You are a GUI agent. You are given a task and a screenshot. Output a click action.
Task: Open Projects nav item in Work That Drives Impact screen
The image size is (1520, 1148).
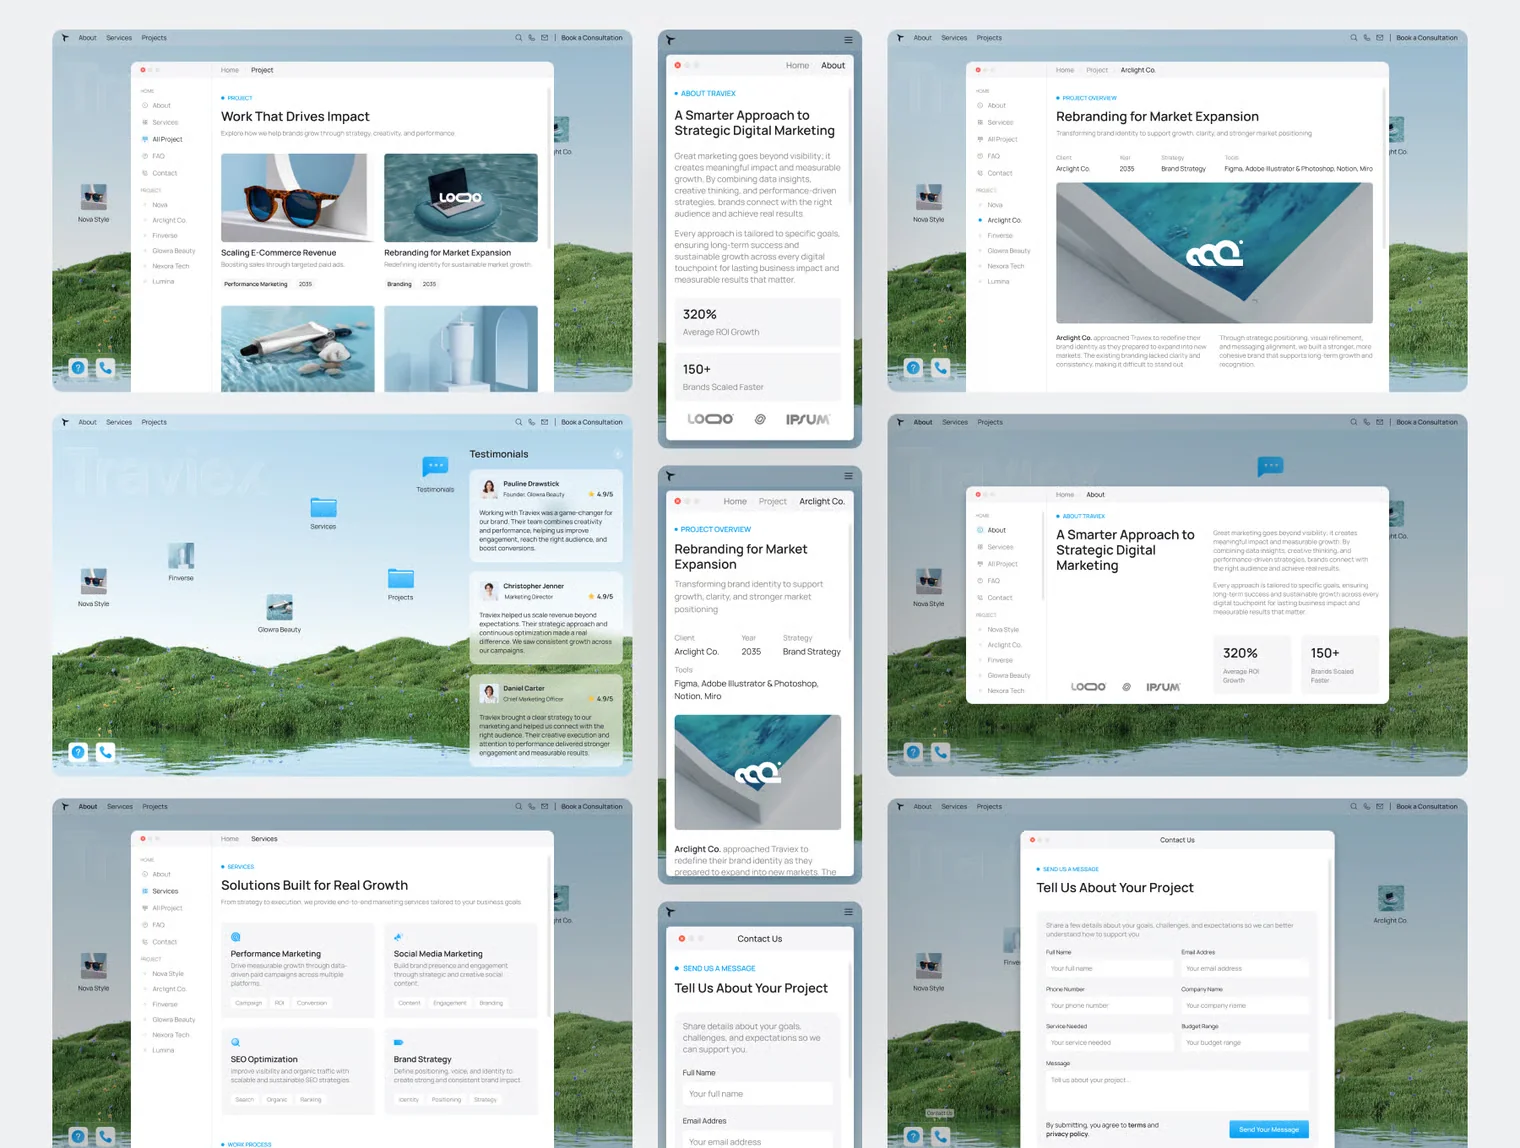[154, 38]
